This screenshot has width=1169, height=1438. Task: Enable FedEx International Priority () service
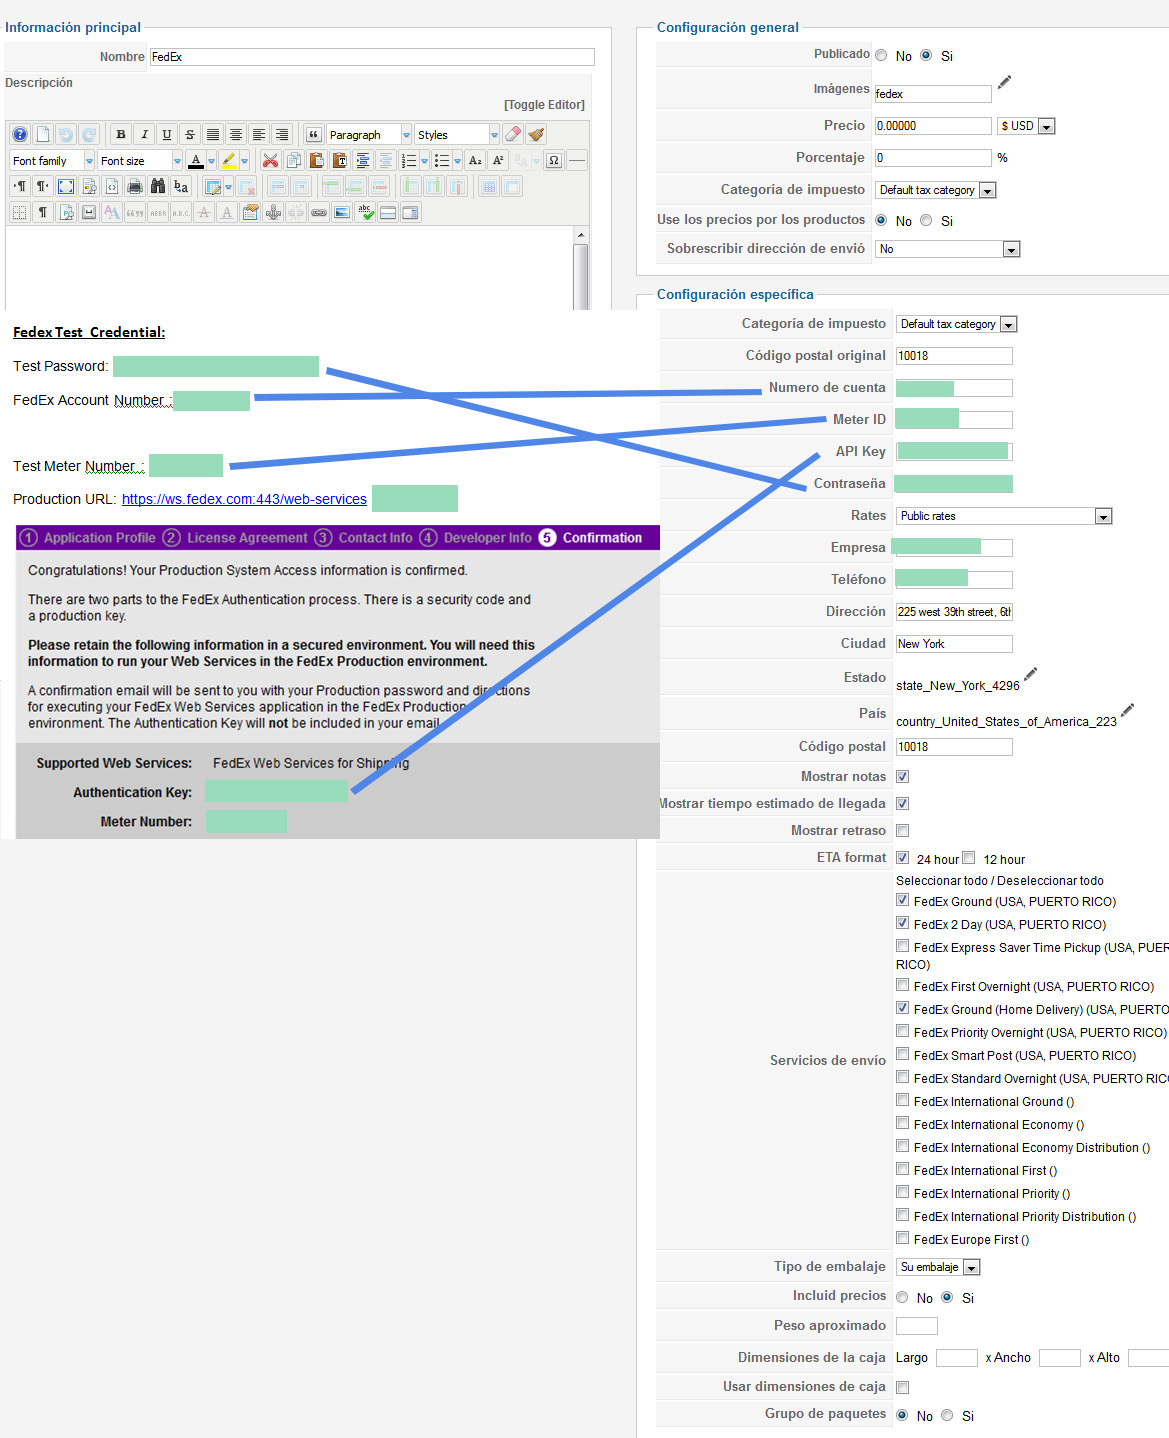[x=903, y=1192]
